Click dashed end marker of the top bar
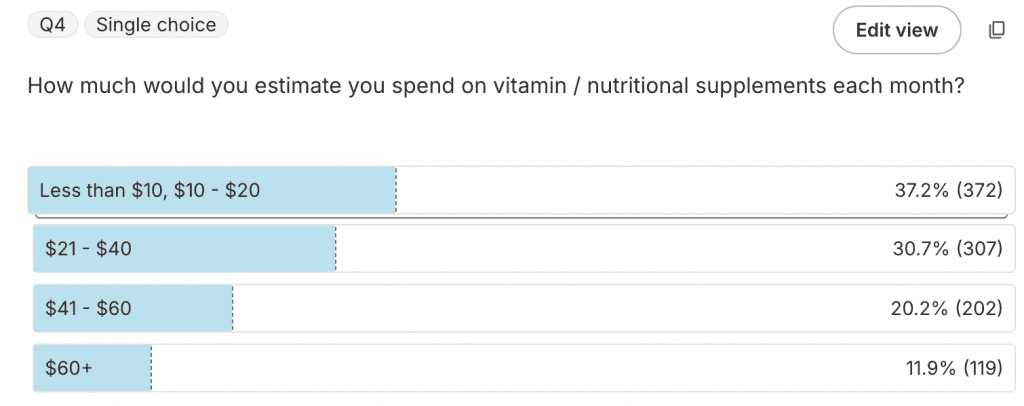This screenshot has height=406, width=1024. tap(396, 190)
